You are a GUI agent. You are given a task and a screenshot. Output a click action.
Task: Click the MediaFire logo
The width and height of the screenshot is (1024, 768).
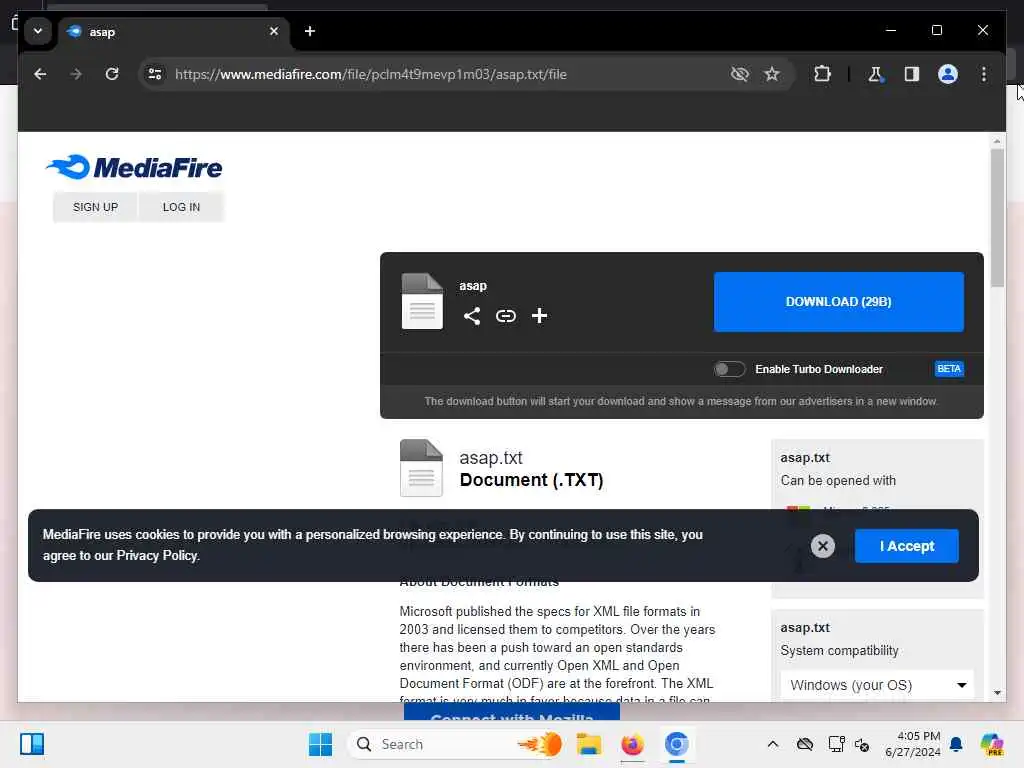coord(134,168)
